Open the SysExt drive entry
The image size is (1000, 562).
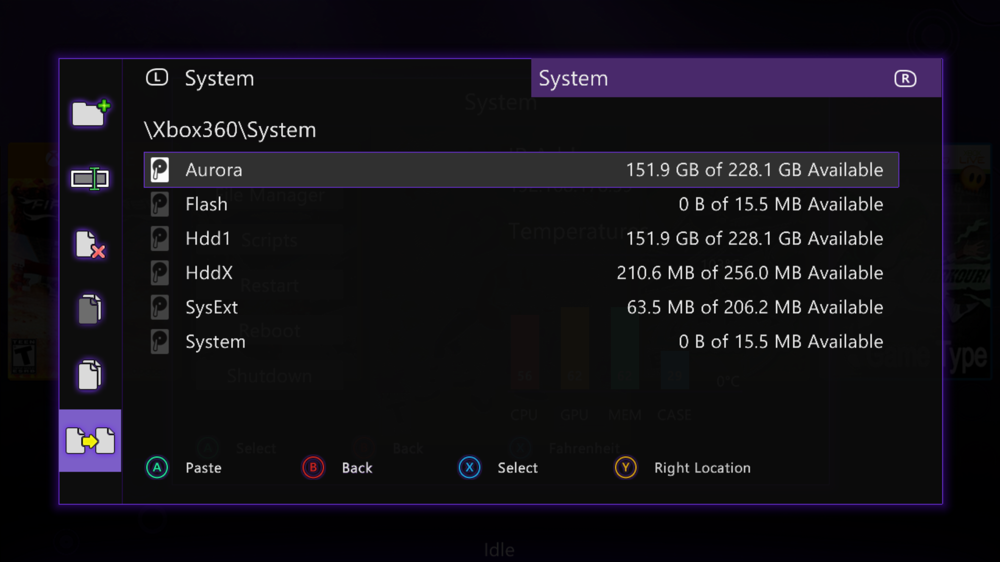pyautogui.click(x=521, y=307)
